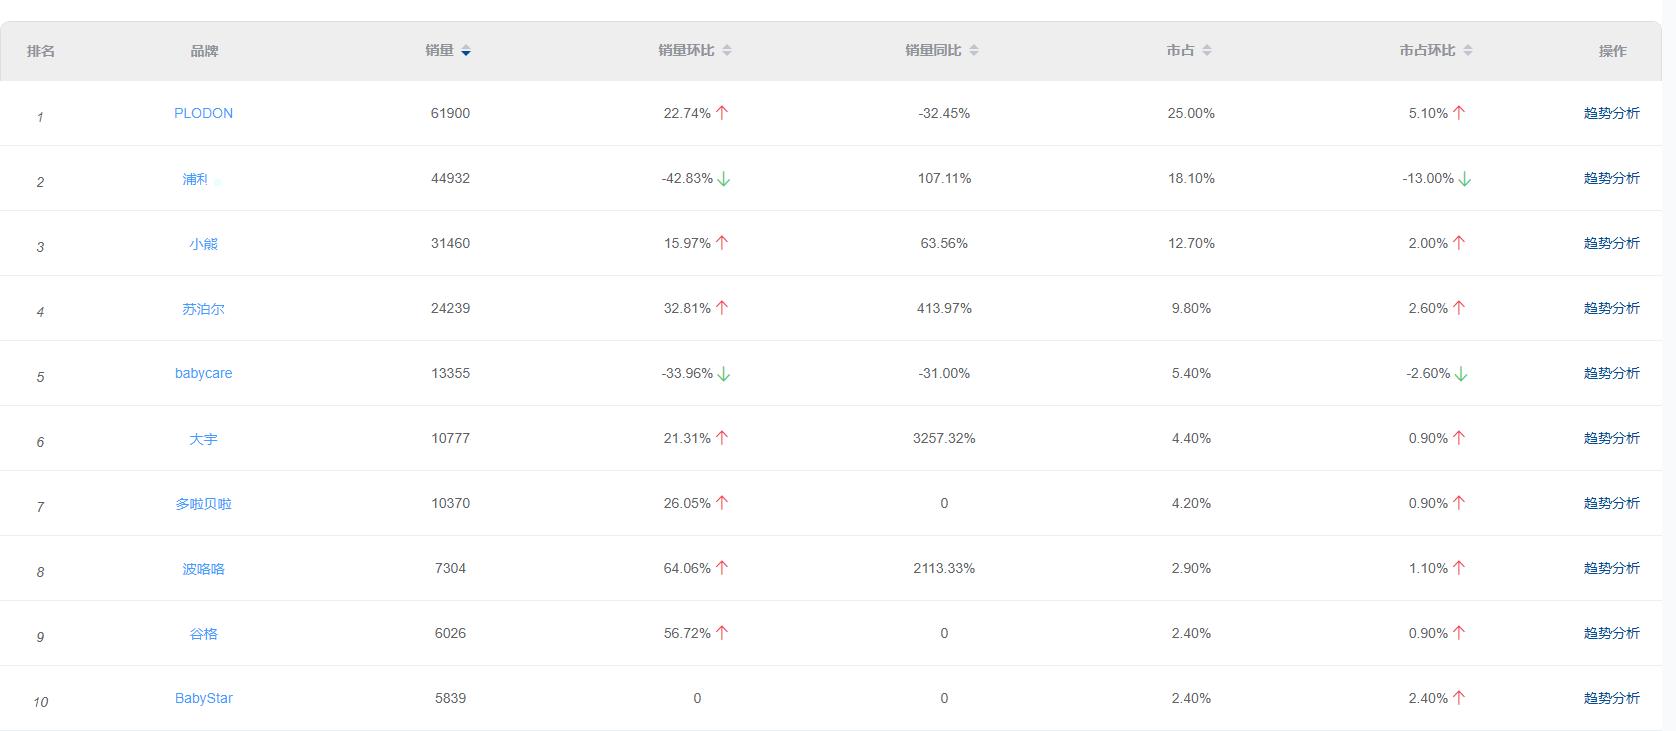Image resolution: width=1676 pixels, height=731 pixels.
Task: Open the 苏泊尔 brand page
Action: click(203, 309)
